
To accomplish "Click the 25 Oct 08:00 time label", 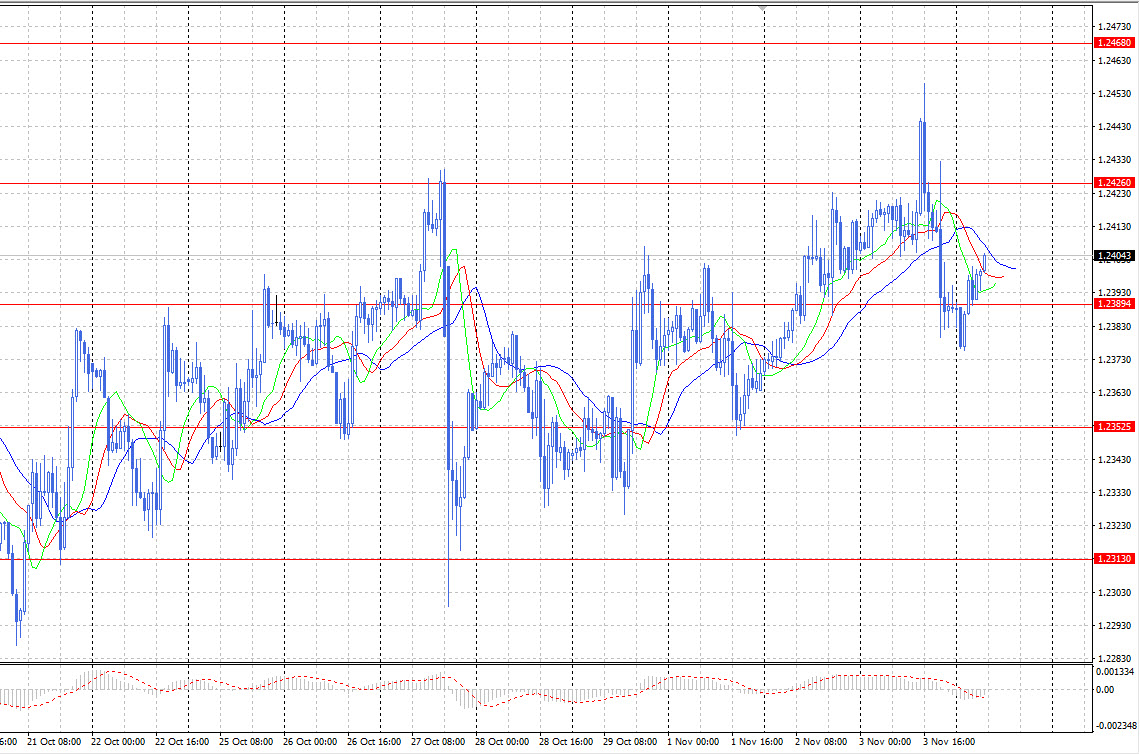I will [x=246, y=742].
